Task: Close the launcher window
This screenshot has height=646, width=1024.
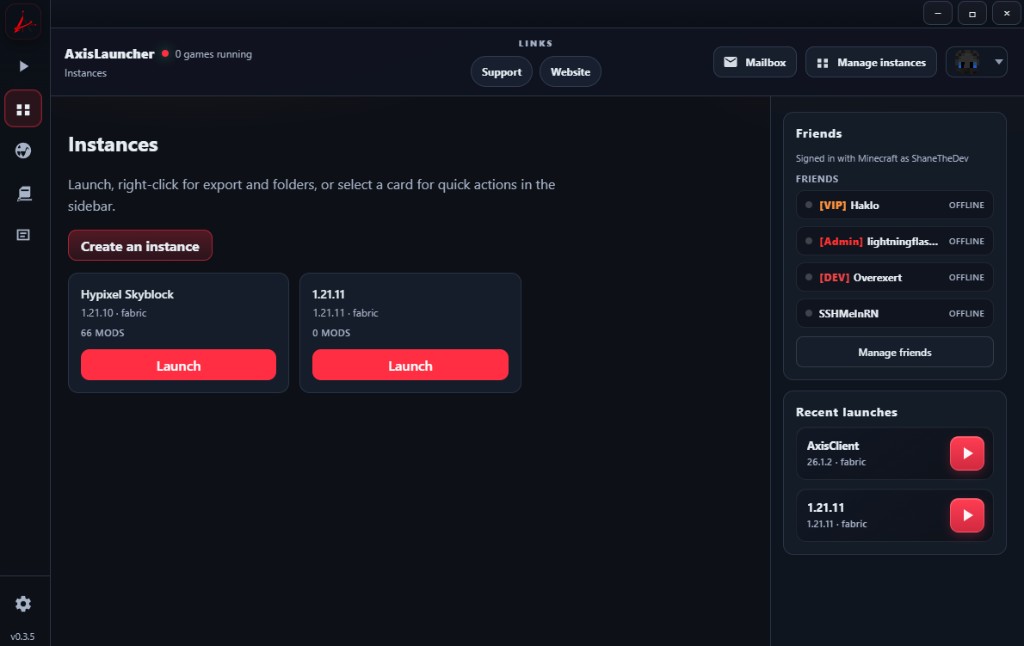Action: click(x=1006, y=13)
